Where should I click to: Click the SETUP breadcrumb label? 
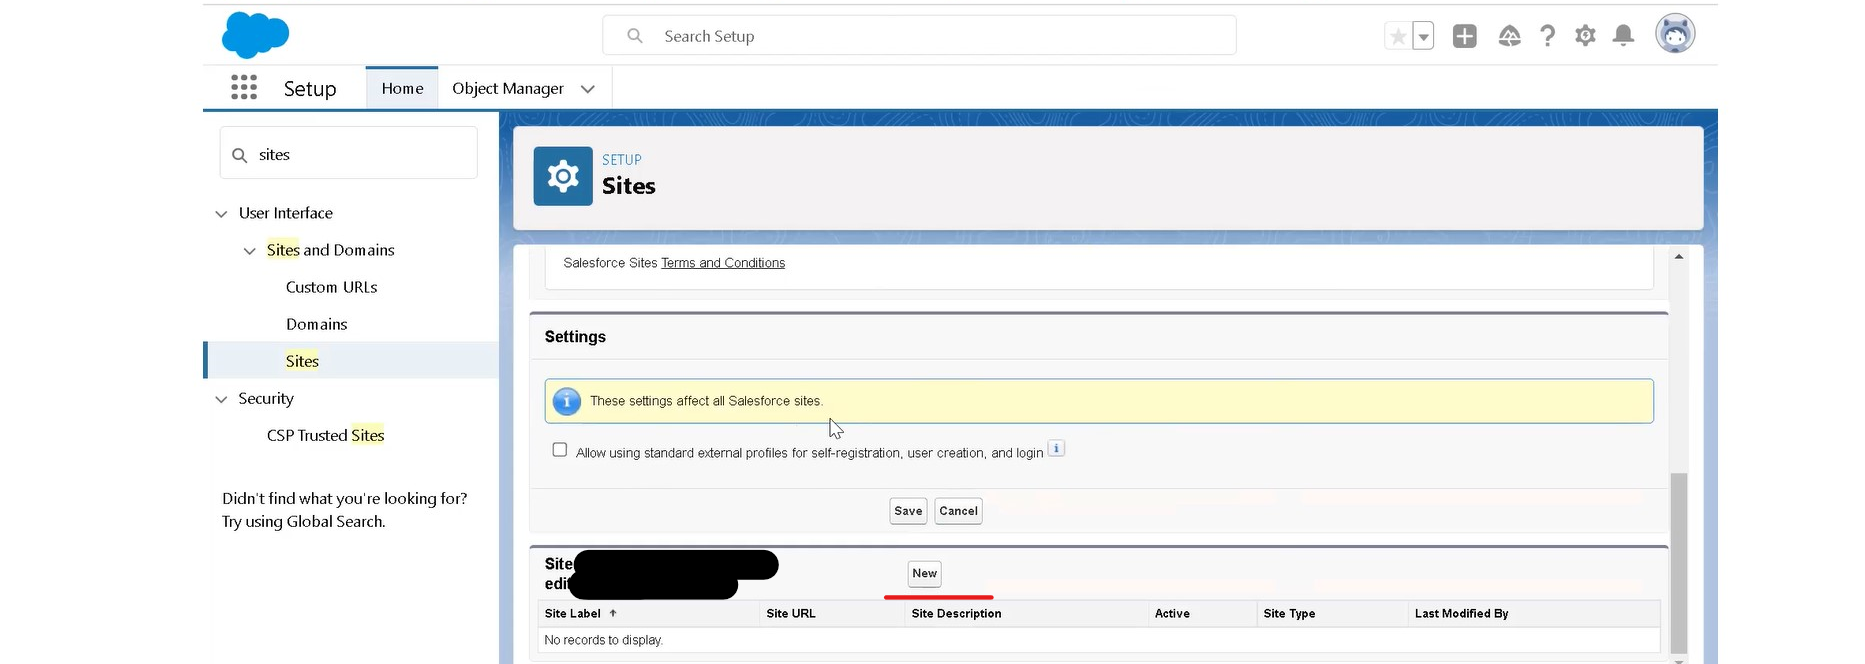point(622,160)
